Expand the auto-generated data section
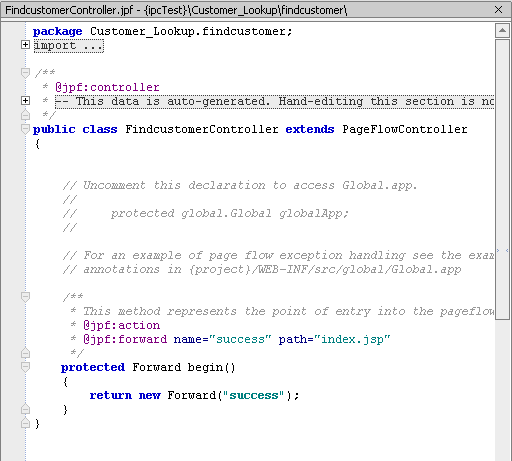This screenshot has width=512, height=461. pos(25,101)
